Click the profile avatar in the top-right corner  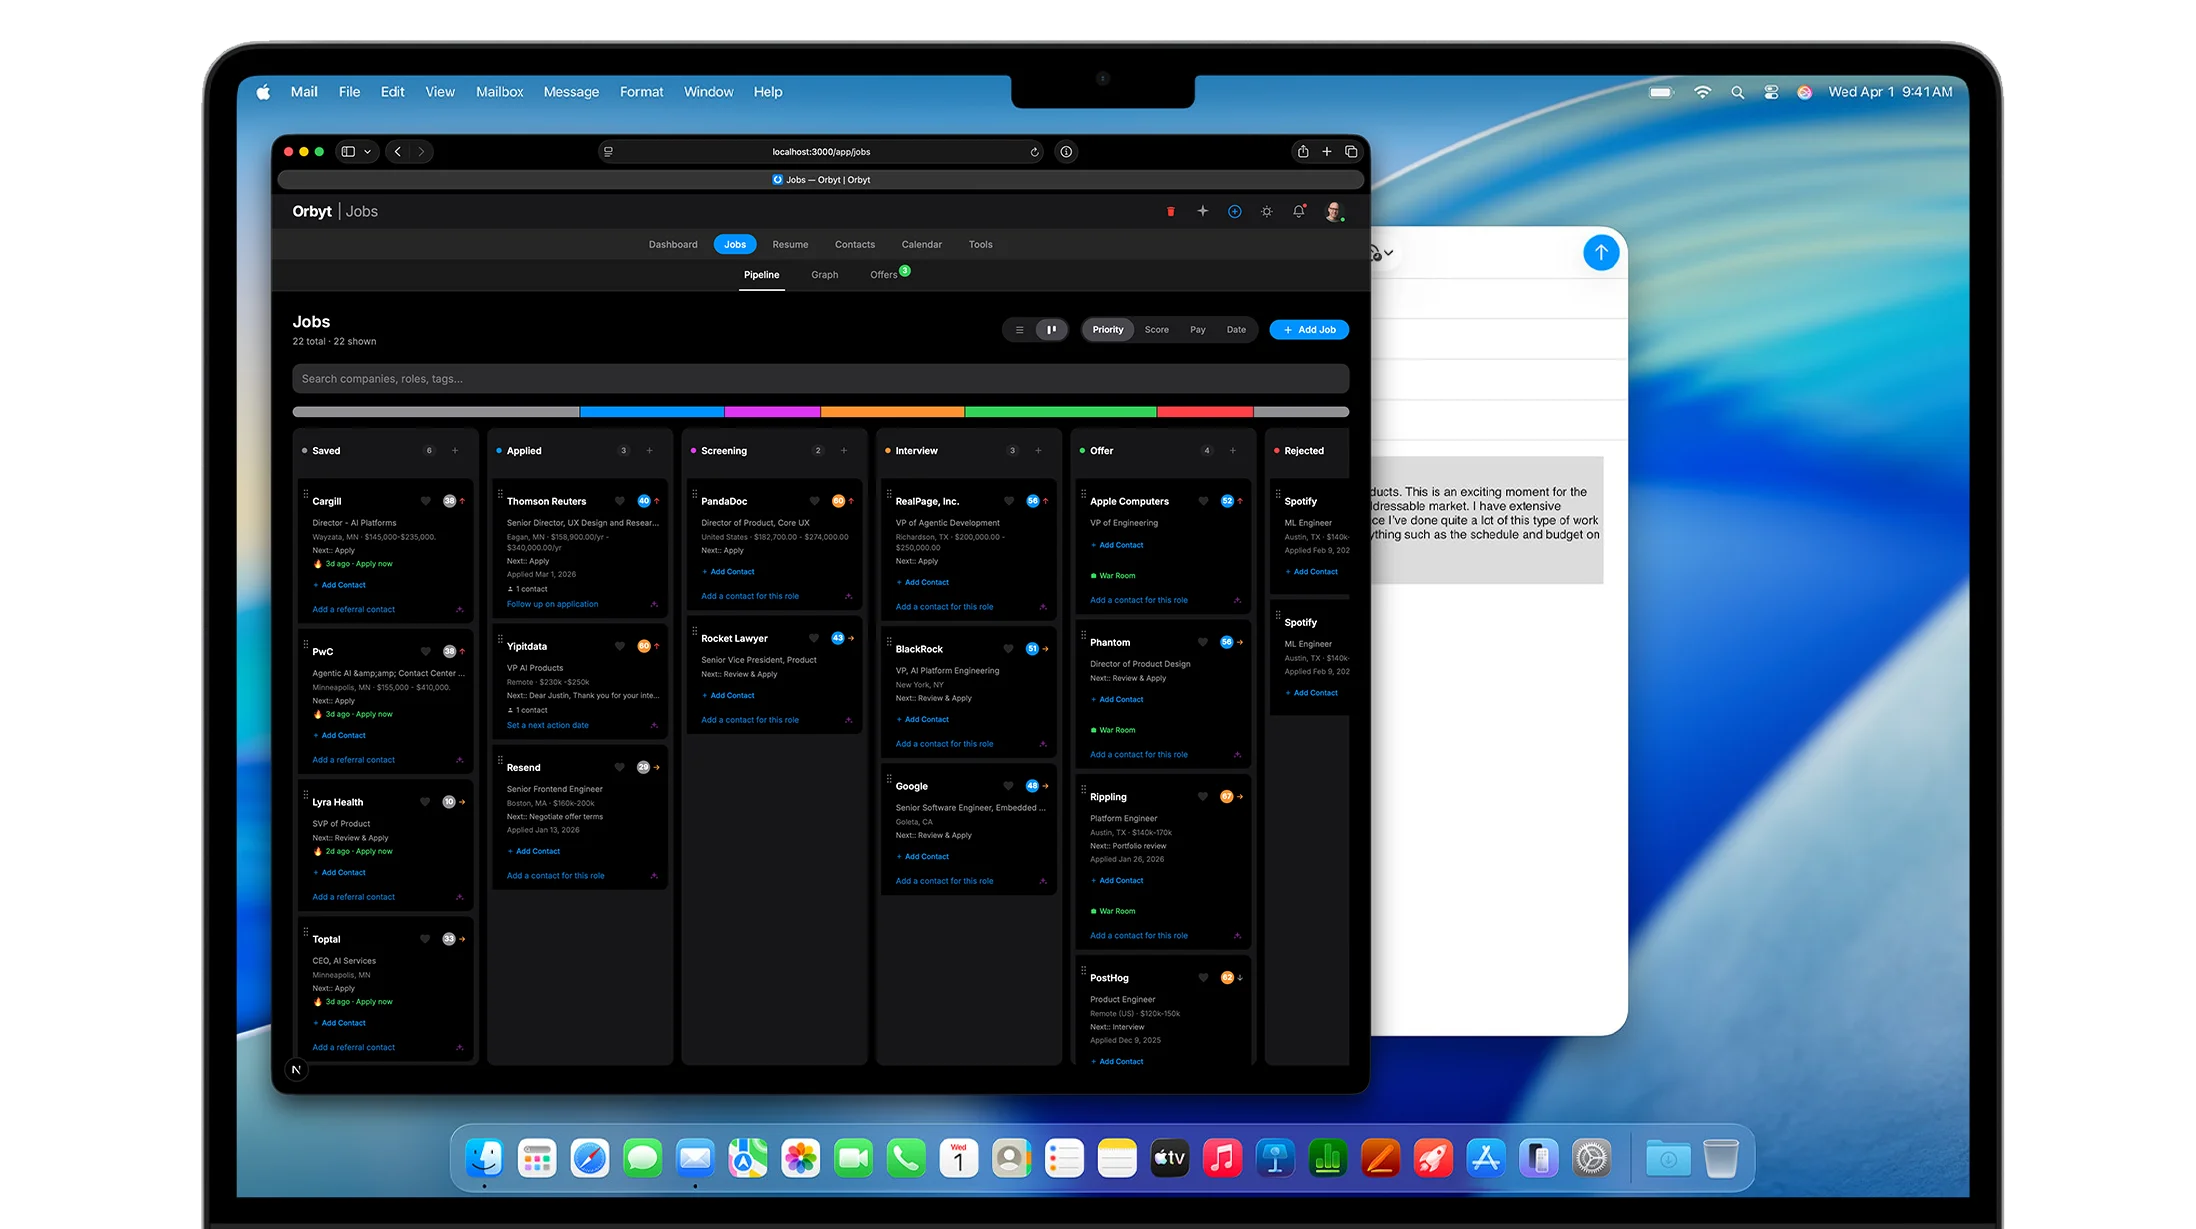coord(1334,212)
